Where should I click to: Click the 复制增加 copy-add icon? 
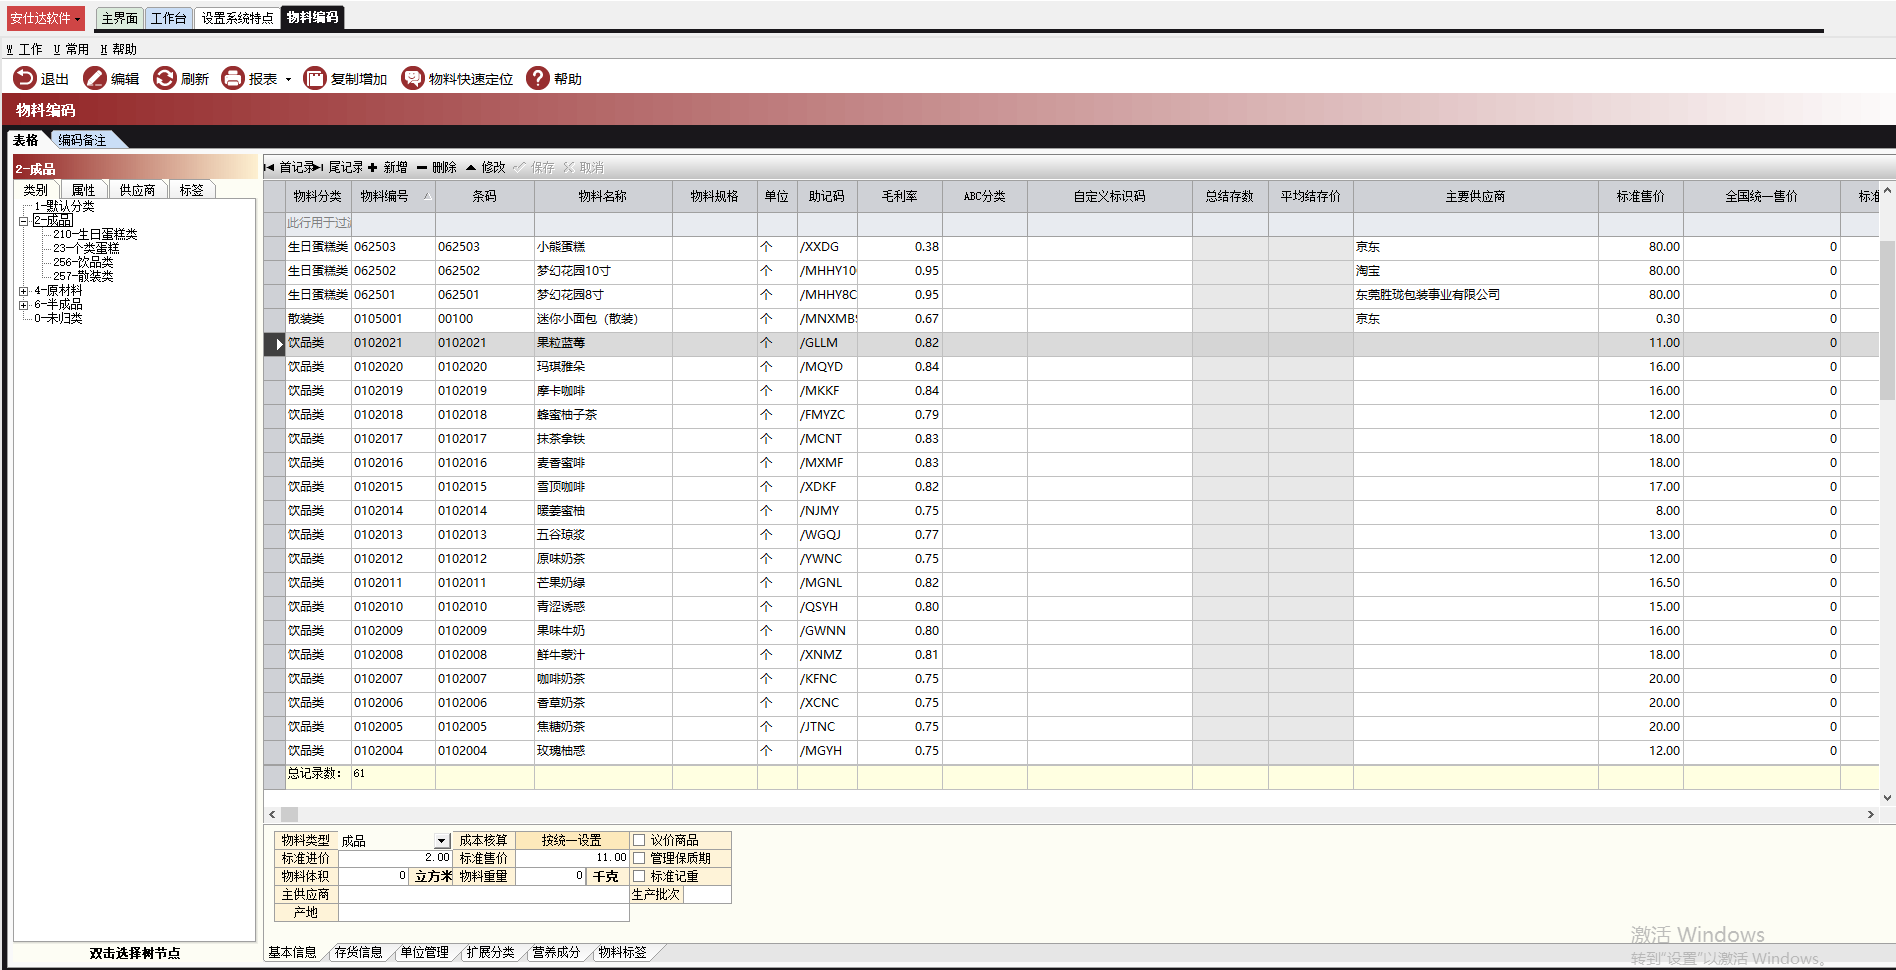point(315,78)
